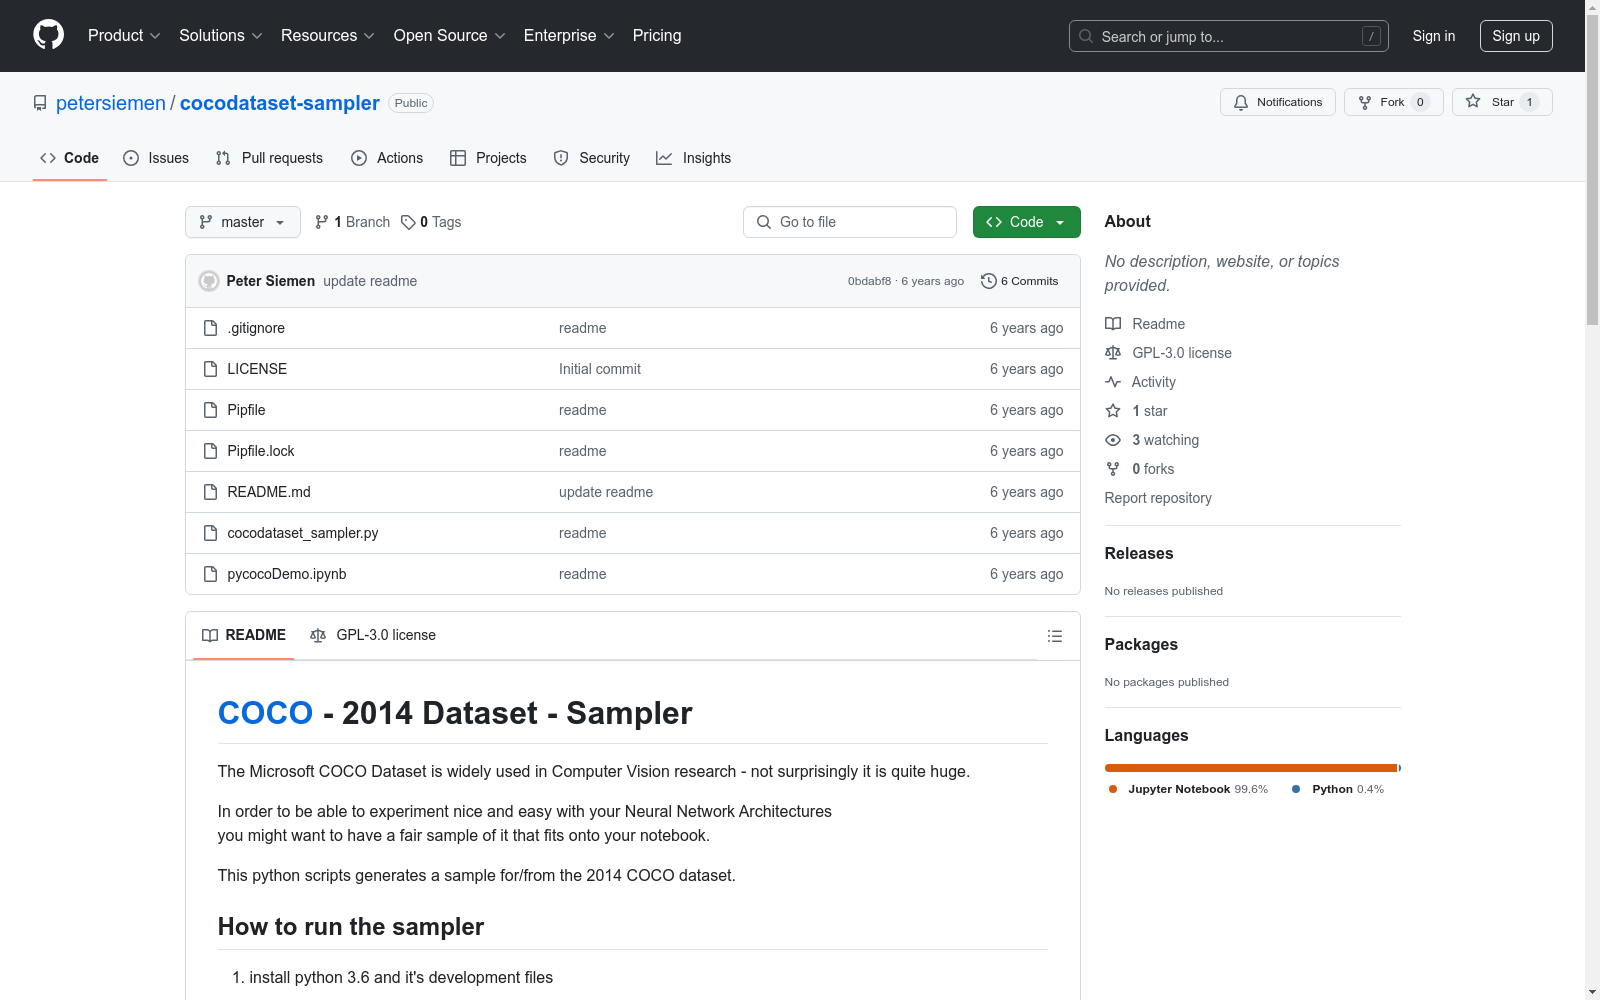Open the petersiemen profile link
Screen dimensions: 1600x1000
(x=111, y=103)
